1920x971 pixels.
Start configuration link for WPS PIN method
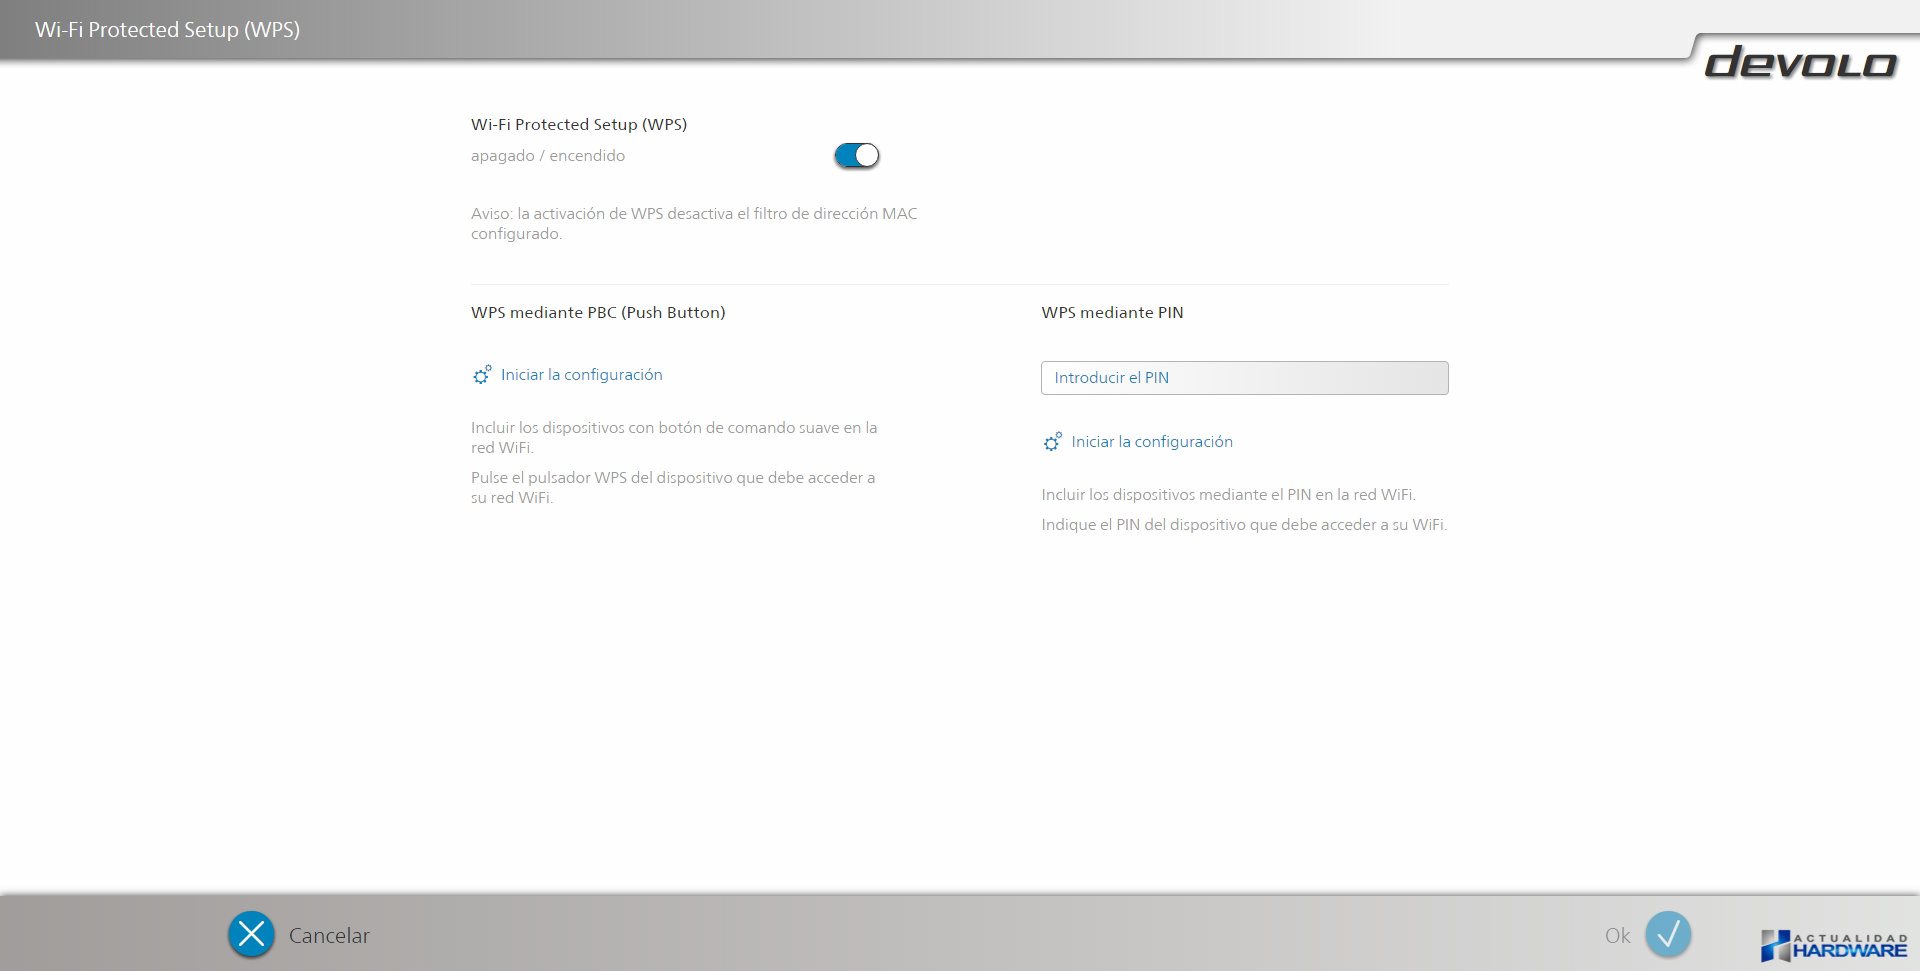(x=1151, y=442)
